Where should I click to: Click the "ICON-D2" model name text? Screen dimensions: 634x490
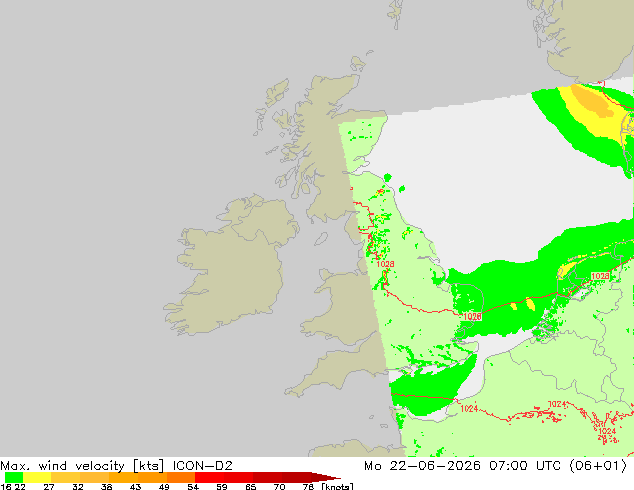203,466
